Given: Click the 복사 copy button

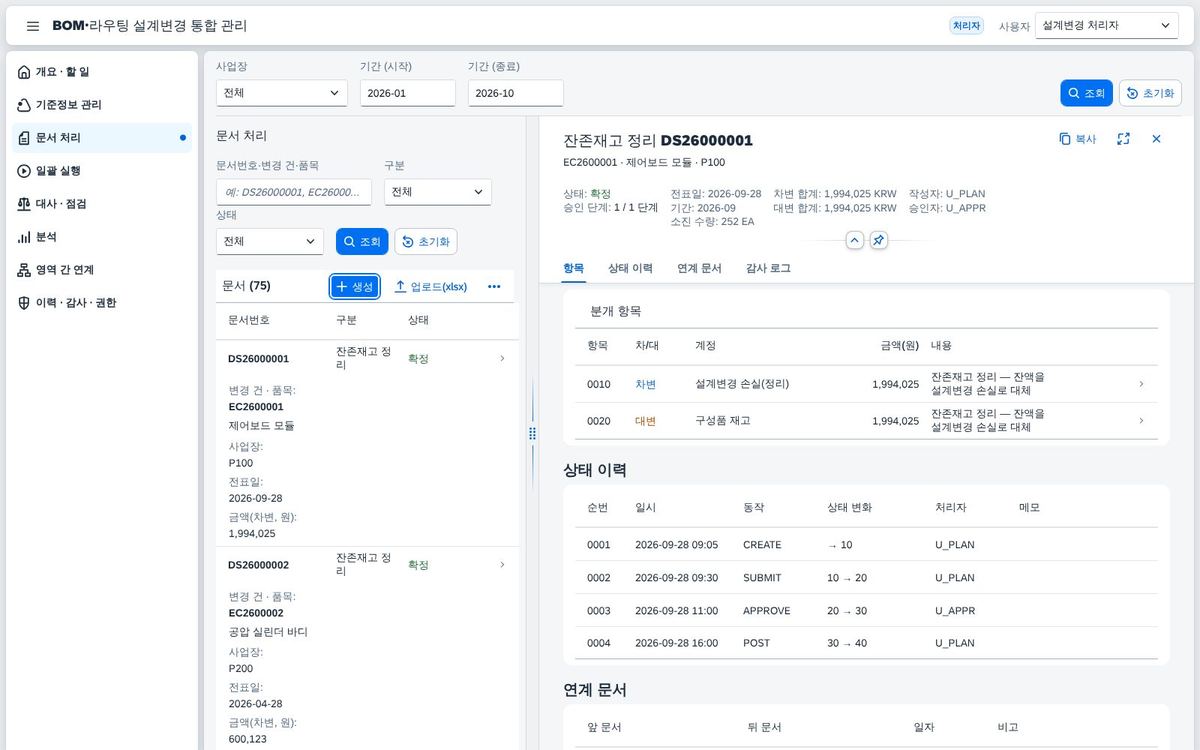Looking at the screenshot, I should pyautogui.click(x=1078, y=139).
